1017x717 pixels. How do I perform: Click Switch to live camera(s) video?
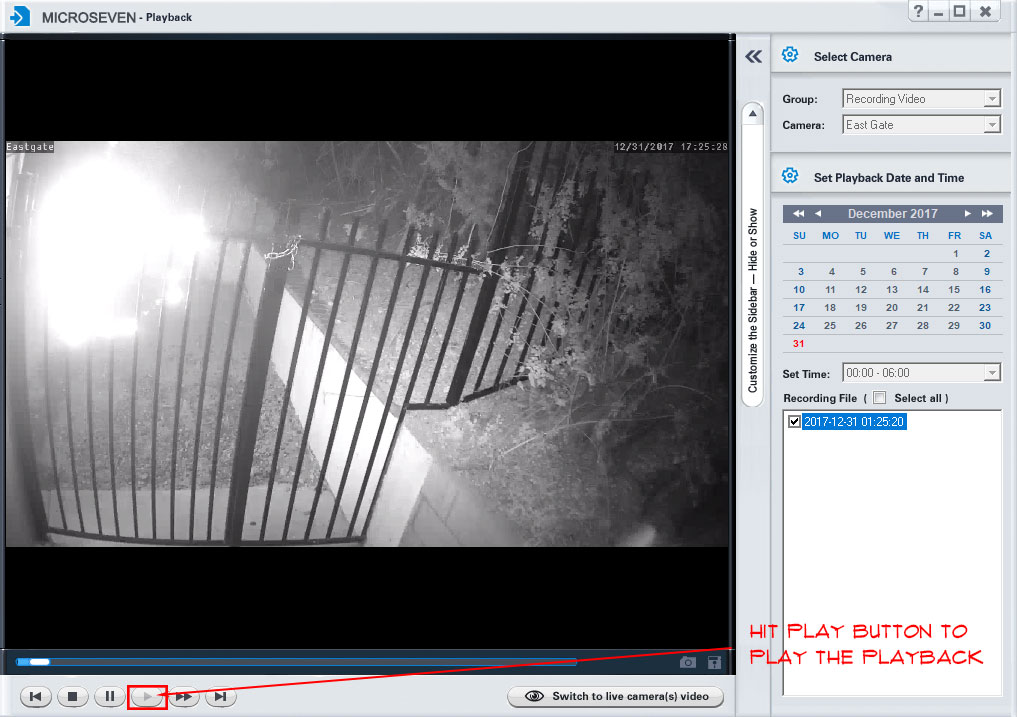tap(615, 696)
